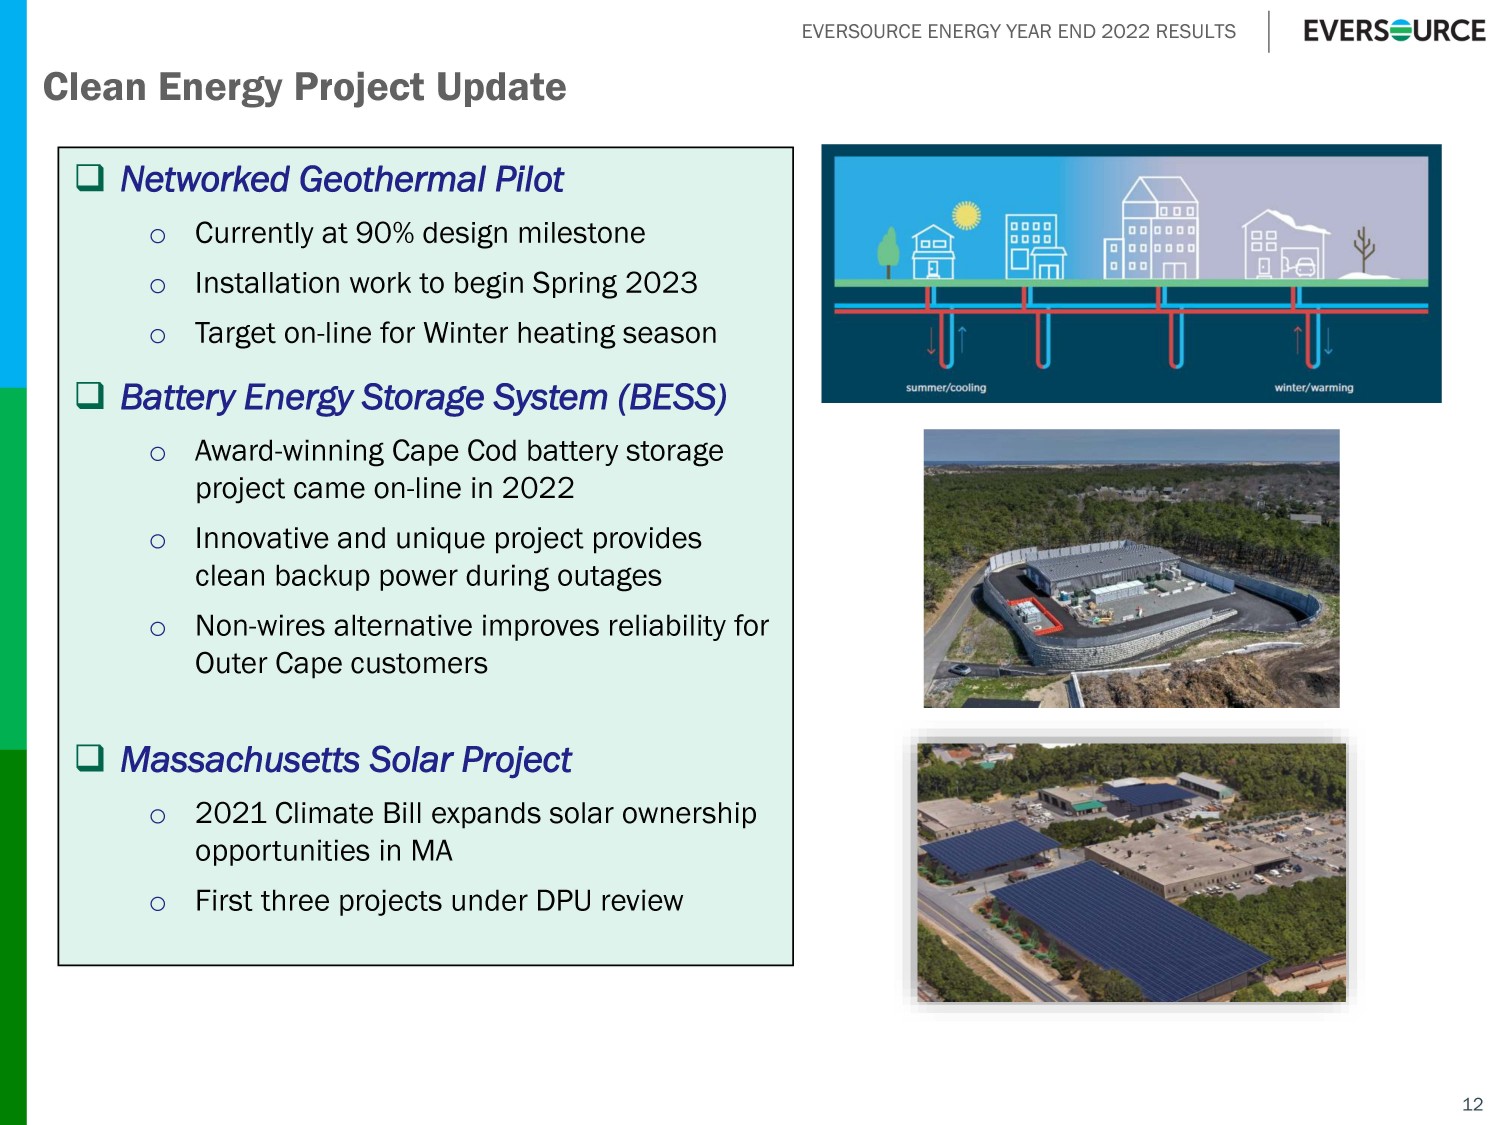Click the blue band in the left border
Viewport: 1500px width, 1125px height.
pos(13,190)
